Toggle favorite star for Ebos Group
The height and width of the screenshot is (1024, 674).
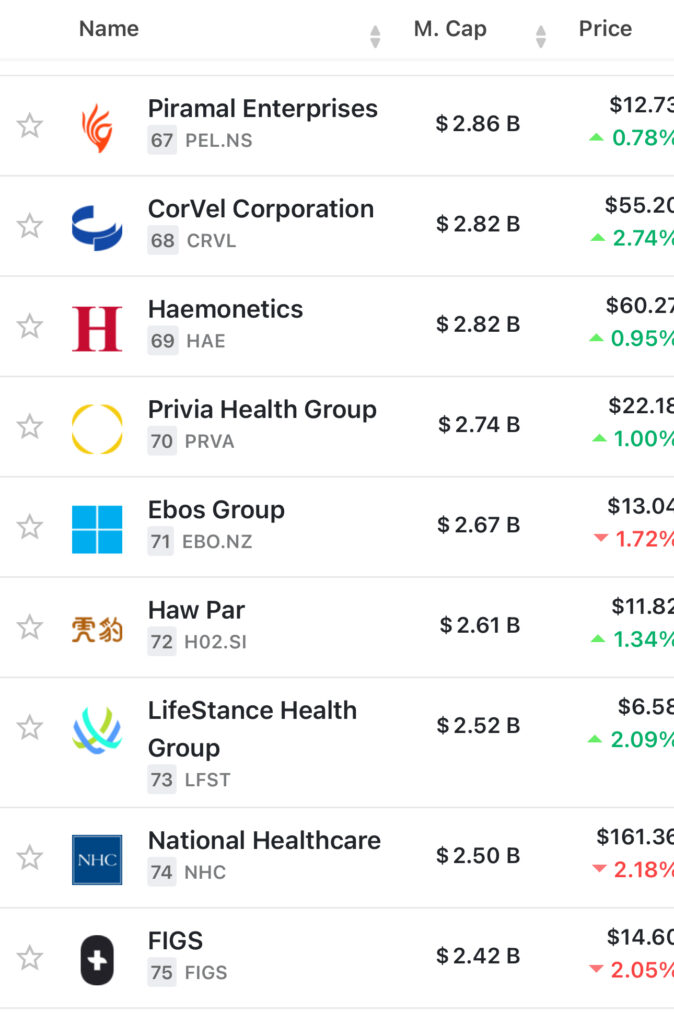pyautogui.click(x=30, y=527)
